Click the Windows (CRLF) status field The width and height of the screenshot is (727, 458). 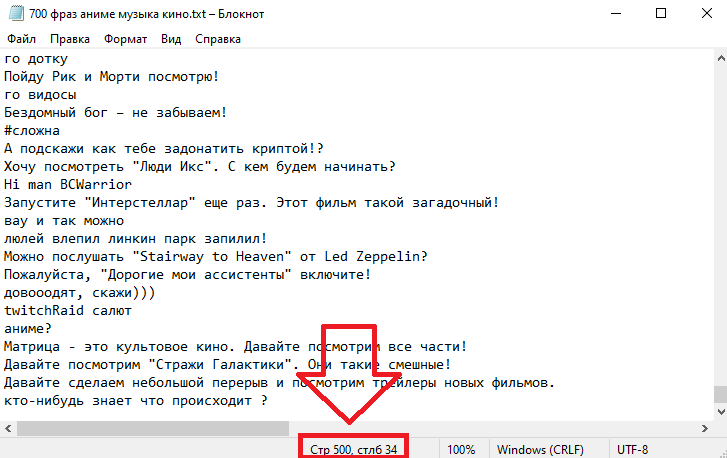[540, 450]
